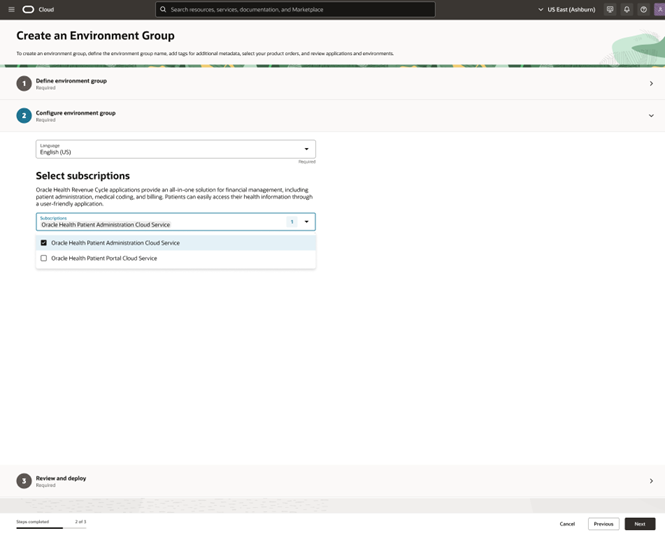Click the step 3 number circle
The width and height of the screenshot is (665, 533).
coord(24,481)
